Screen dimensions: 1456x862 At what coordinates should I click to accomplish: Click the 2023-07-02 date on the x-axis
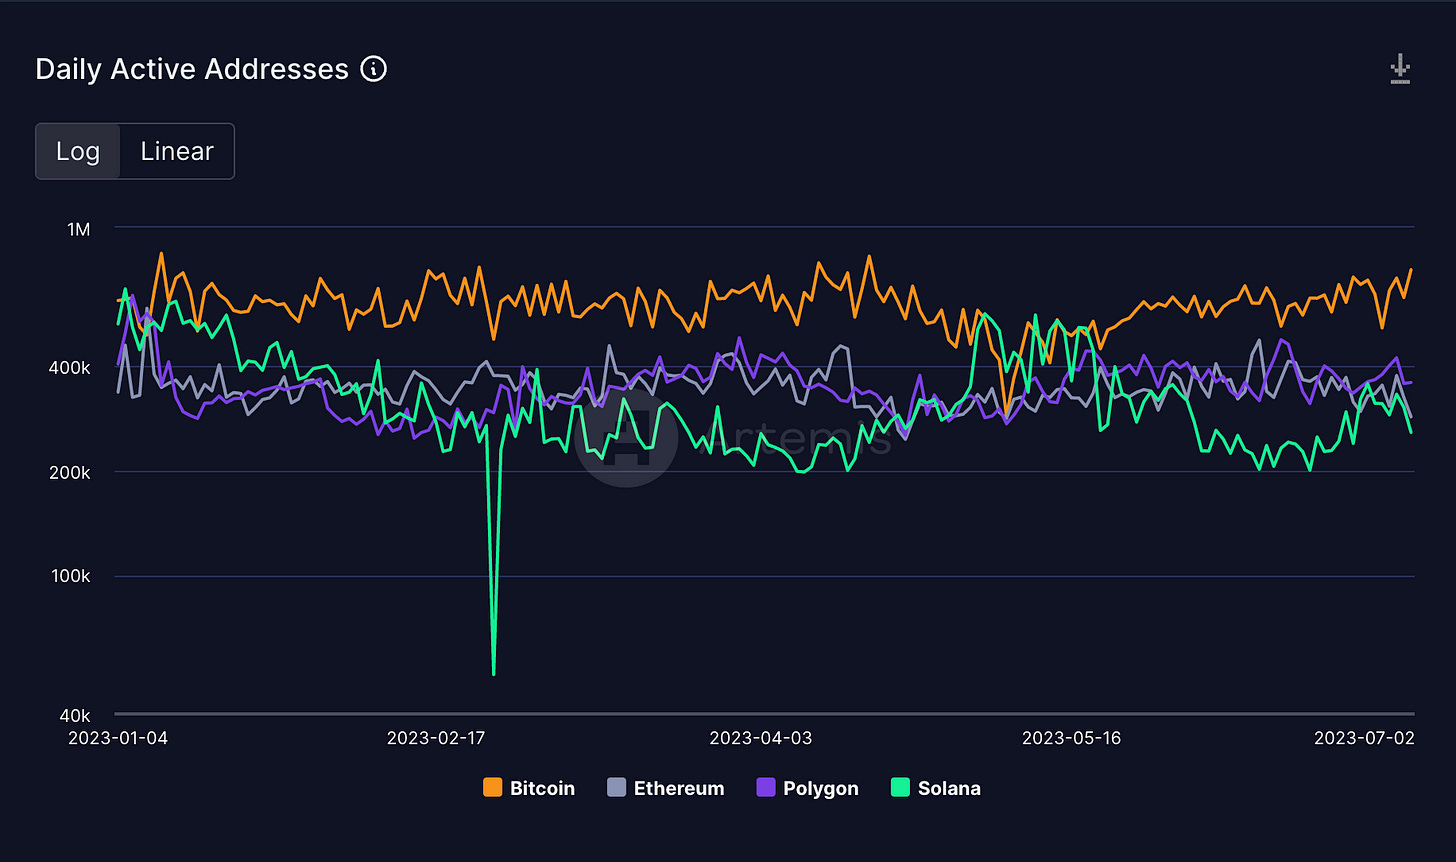tap(1363, 738)
